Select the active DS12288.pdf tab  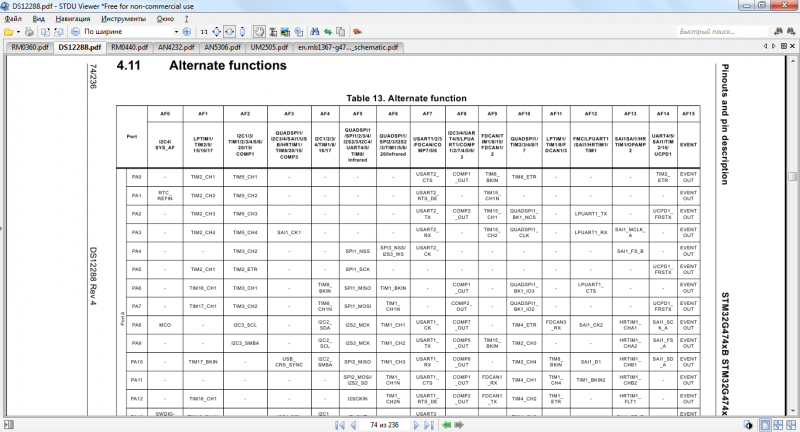[80, 47]
